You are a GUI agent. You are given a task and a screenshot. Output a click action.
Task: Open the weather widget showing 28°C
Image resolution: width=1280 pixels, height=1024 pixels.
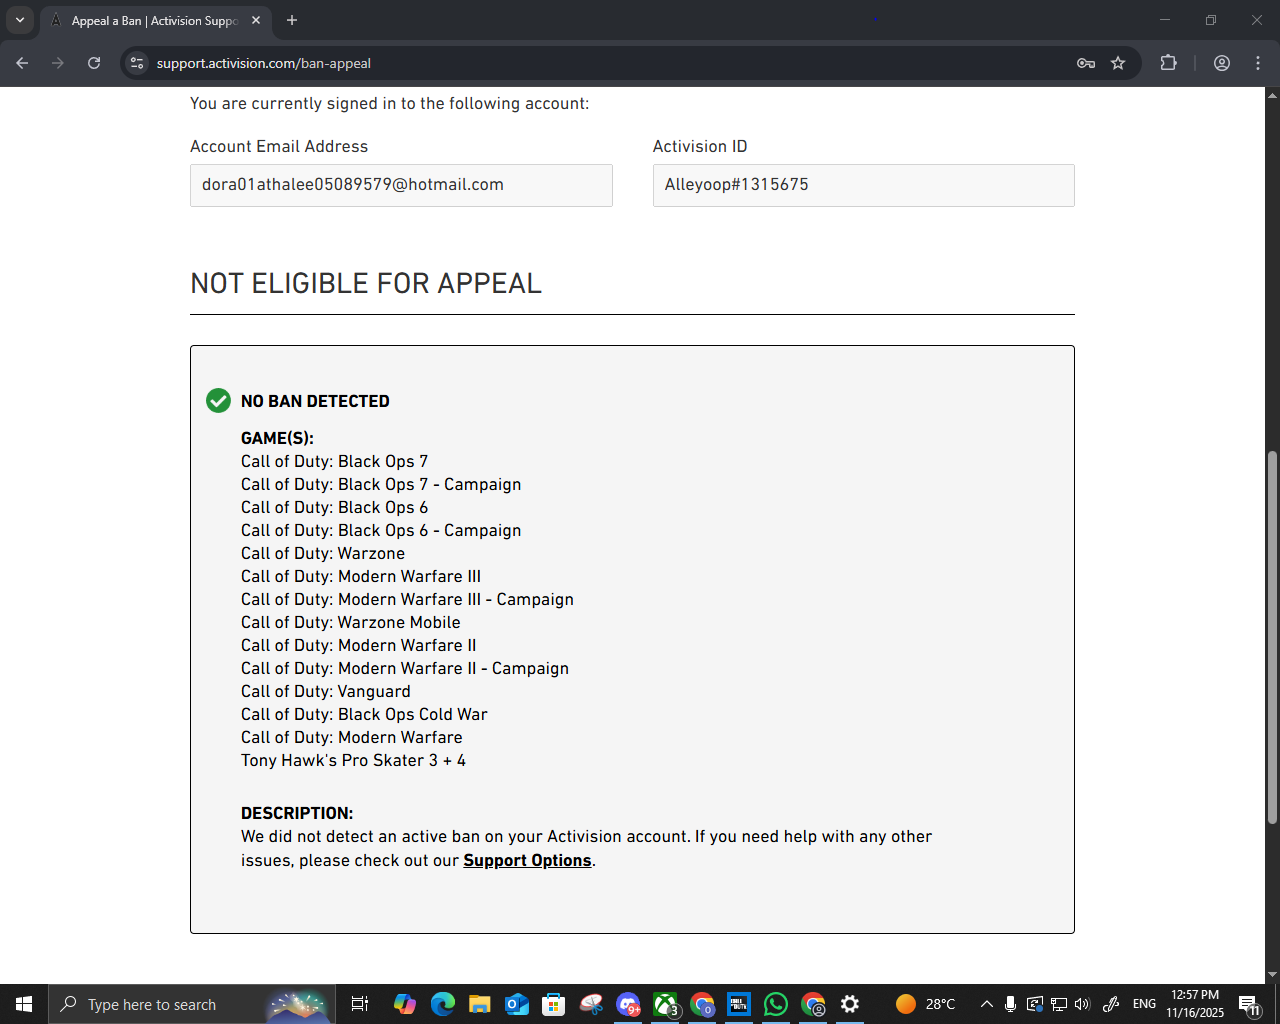coord(926,1004)
